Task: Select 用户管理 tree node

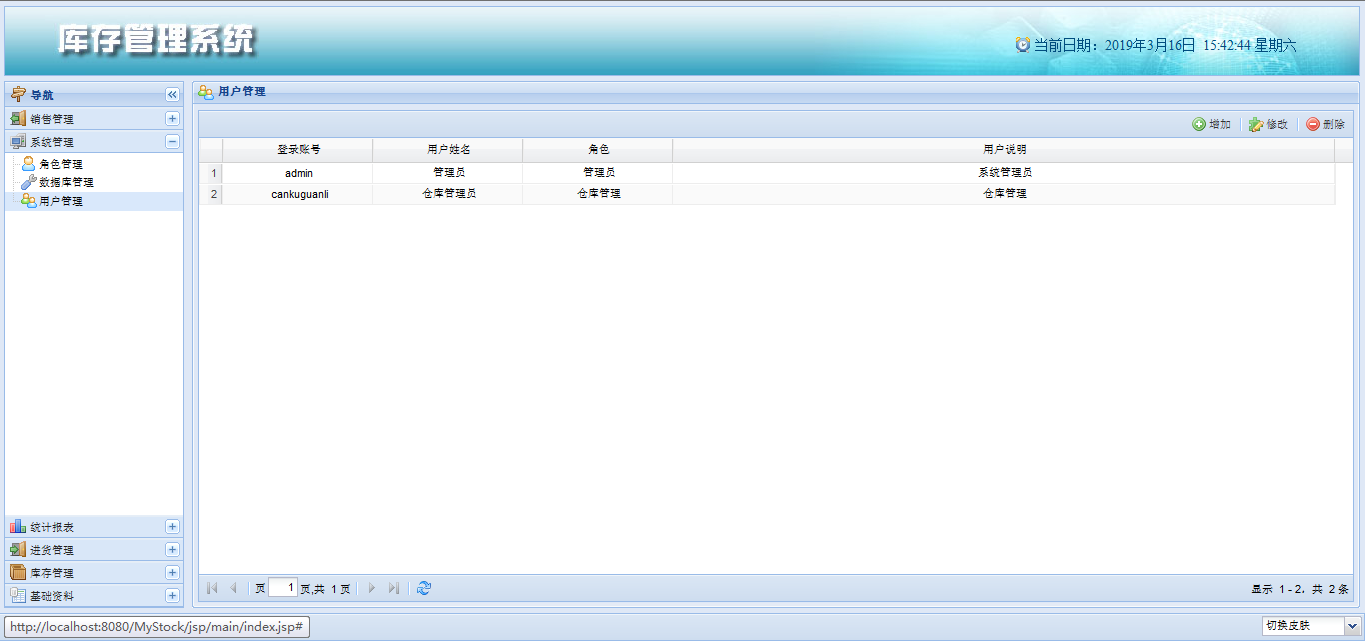Action: click(94, 201)
